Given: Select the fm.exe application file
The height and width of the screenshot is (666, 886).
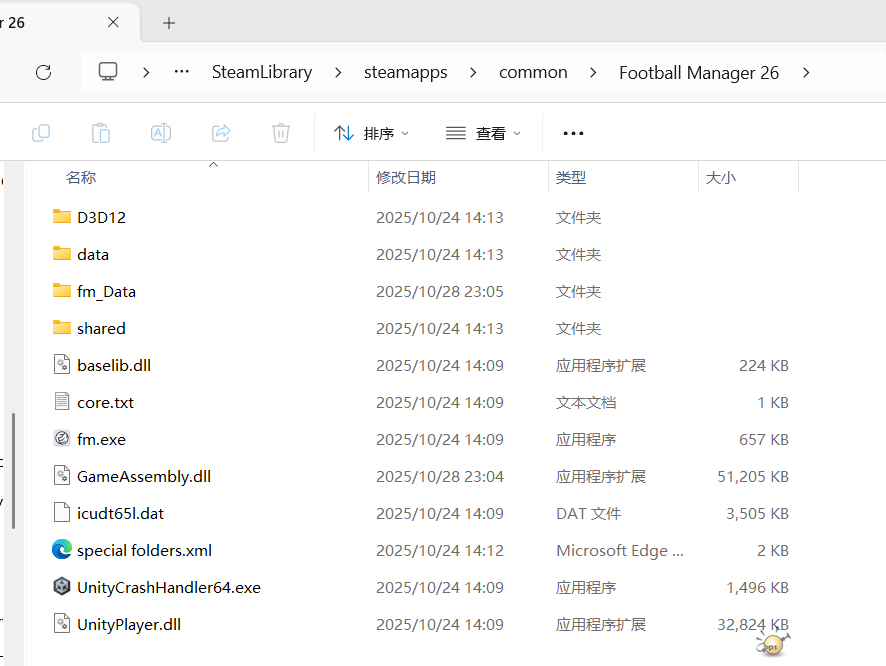Looking at the screenshot, I should pyautogui.click(x=101, y=439).
